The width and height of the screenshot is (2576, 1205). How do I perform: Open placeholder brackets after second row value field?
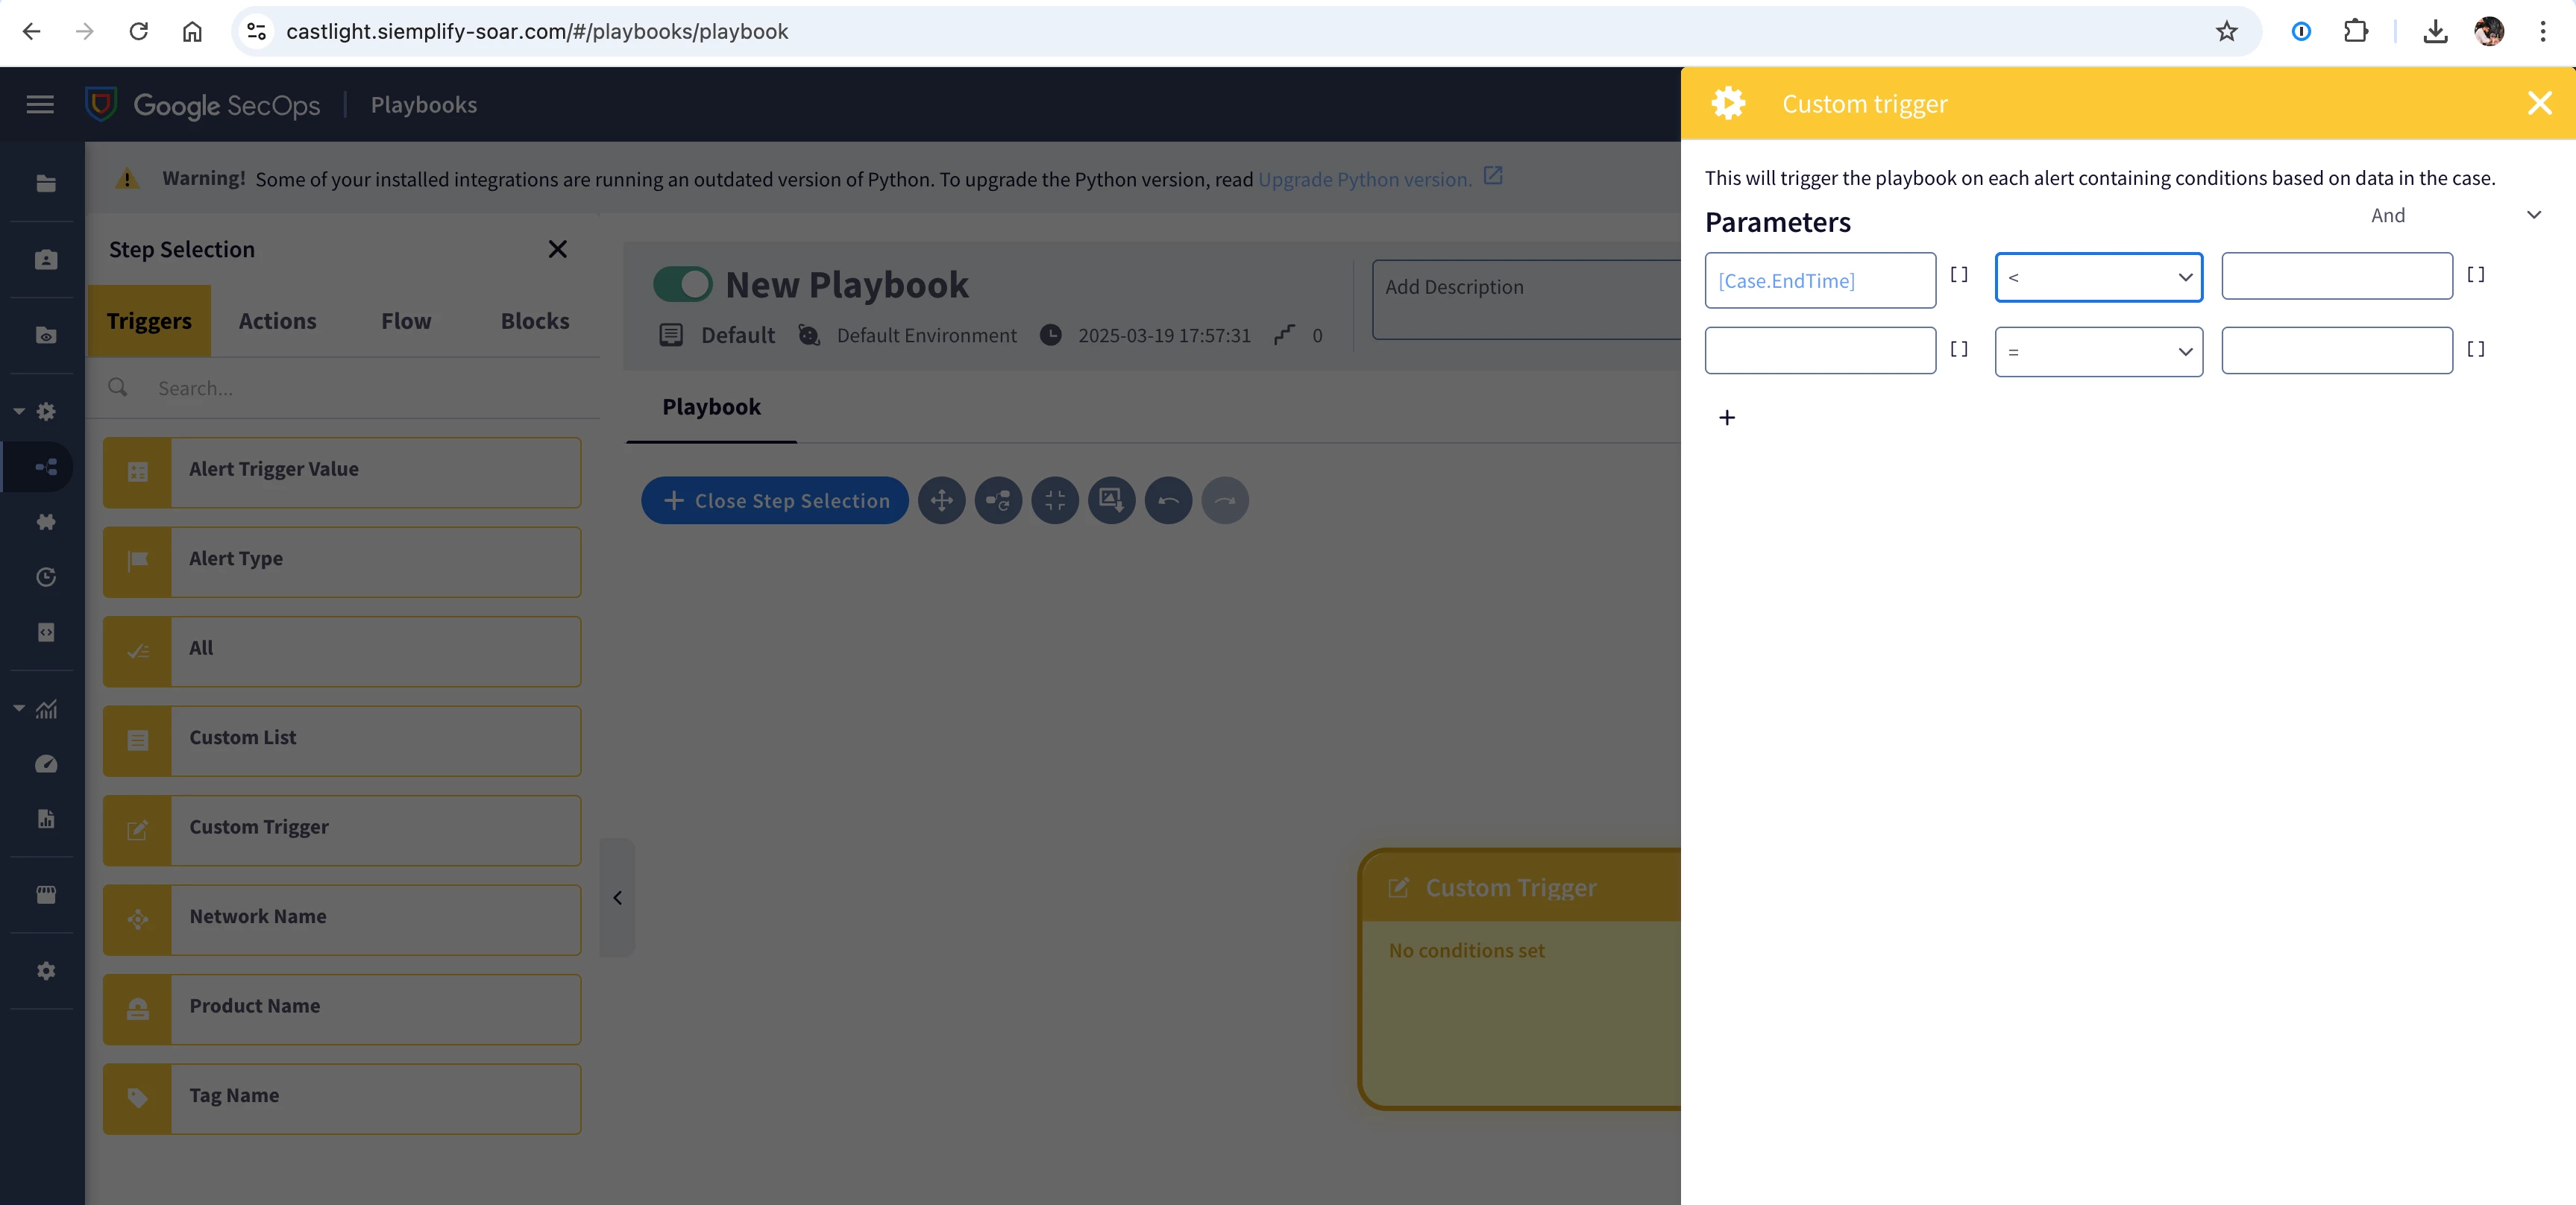coord(2476,350)
